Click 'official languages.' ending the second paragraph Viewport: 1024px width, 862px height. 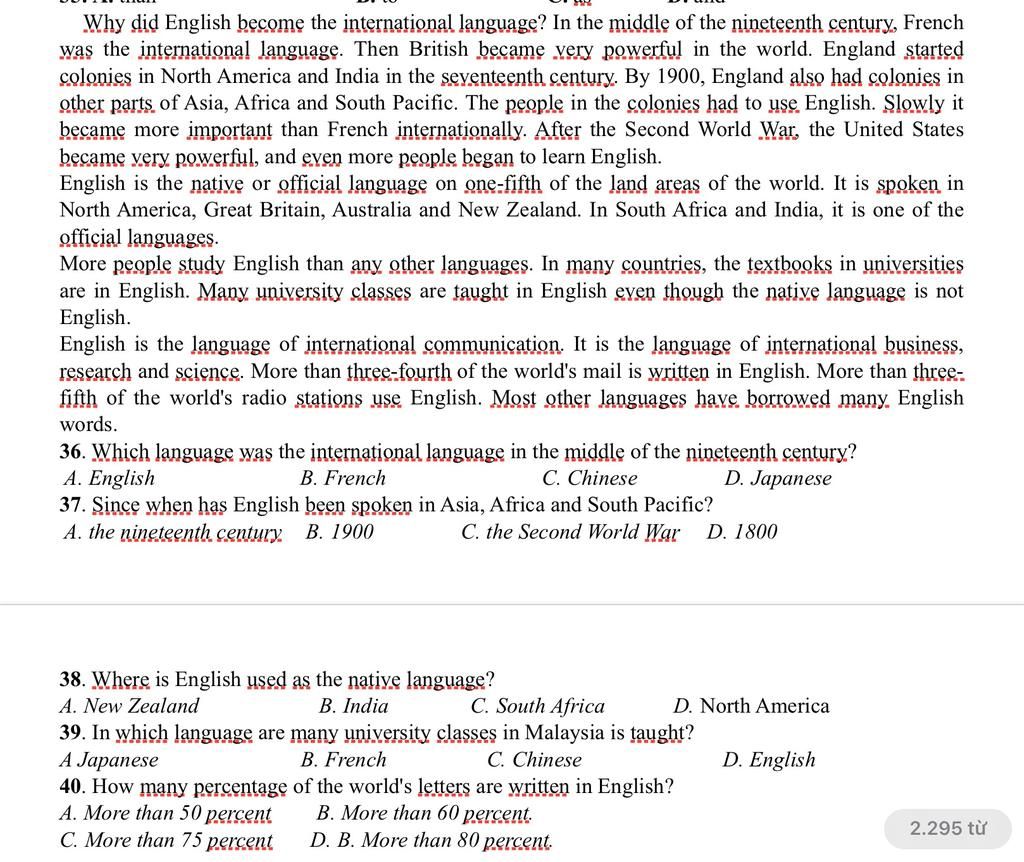coord(139,237)
